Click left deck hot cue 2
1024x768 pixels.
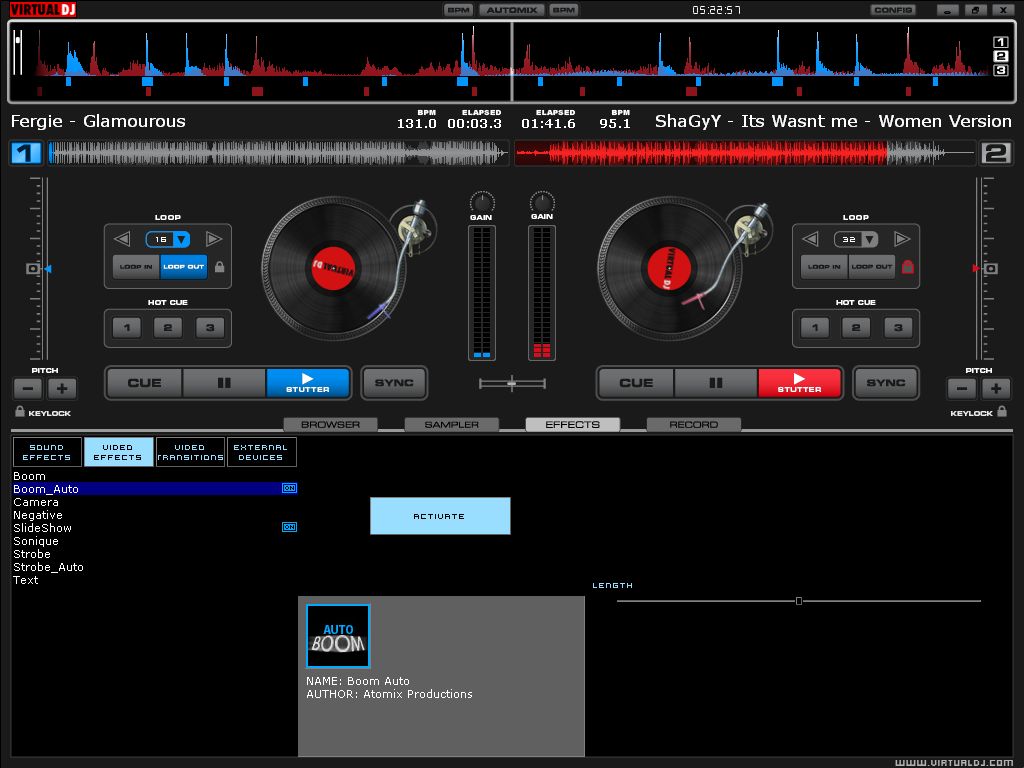pos(168,328)
